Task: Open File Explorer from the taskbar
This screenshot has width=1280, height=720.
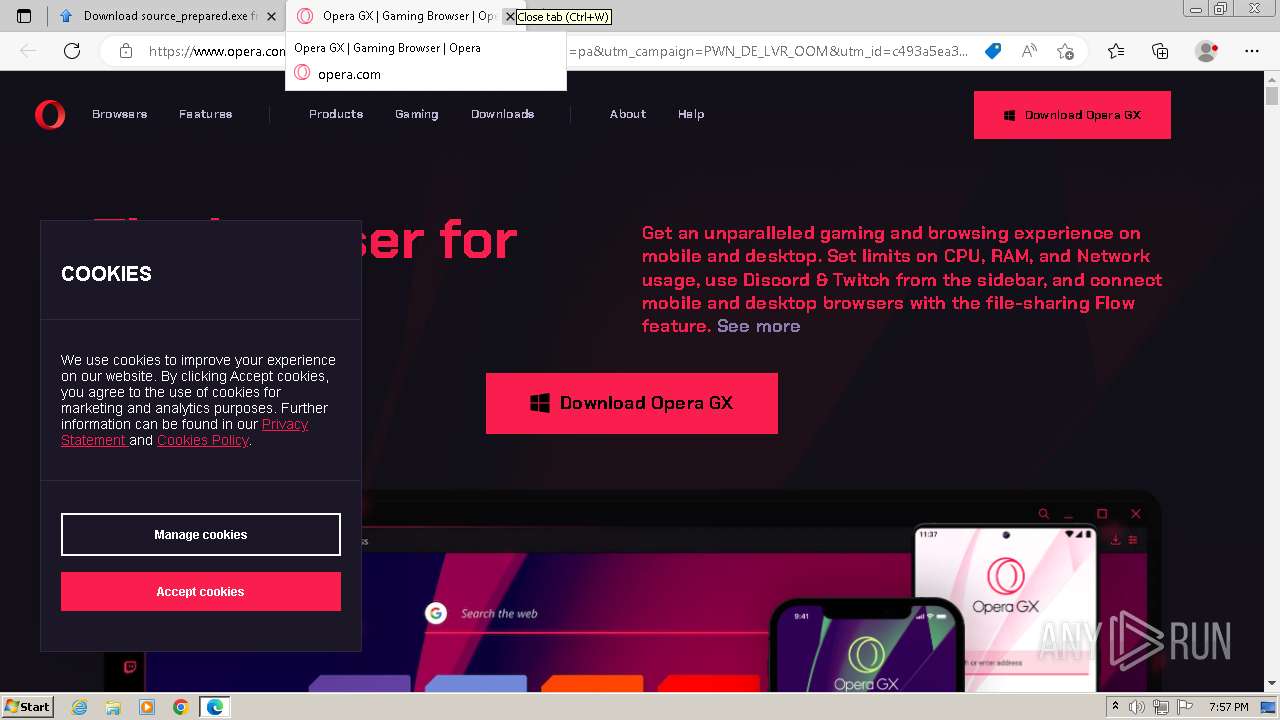Action: [x=113, y=707]
